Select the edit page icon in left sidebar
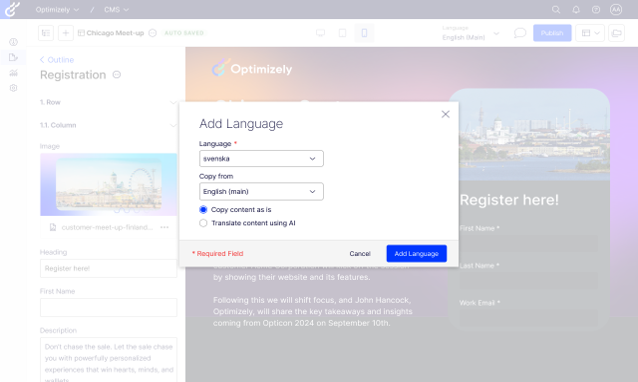This screenshot has height=382, width=638. tap(13, 57)
